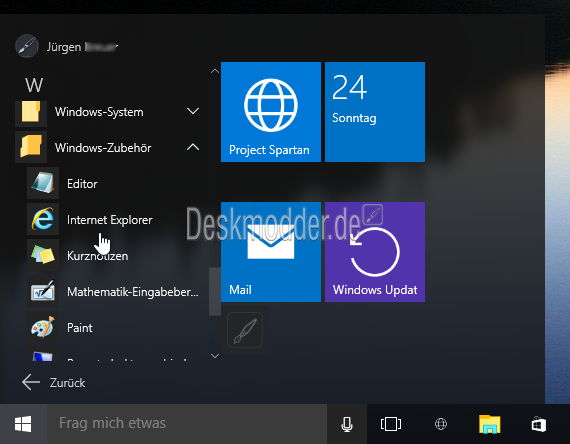This screenshot has height=444, width=570.
Task: Open the Windows Start button
Action: click(x=23, y=424)
